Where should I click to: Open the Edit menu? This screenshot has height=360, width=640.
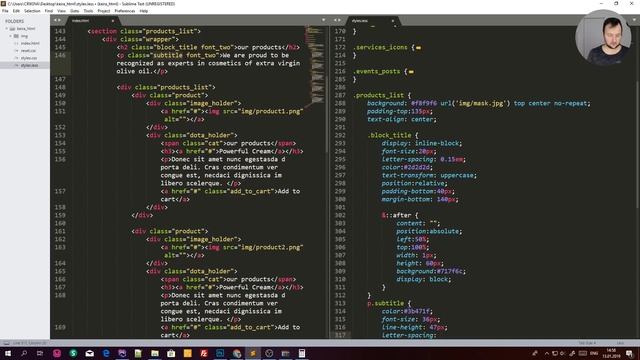(16, 11)
